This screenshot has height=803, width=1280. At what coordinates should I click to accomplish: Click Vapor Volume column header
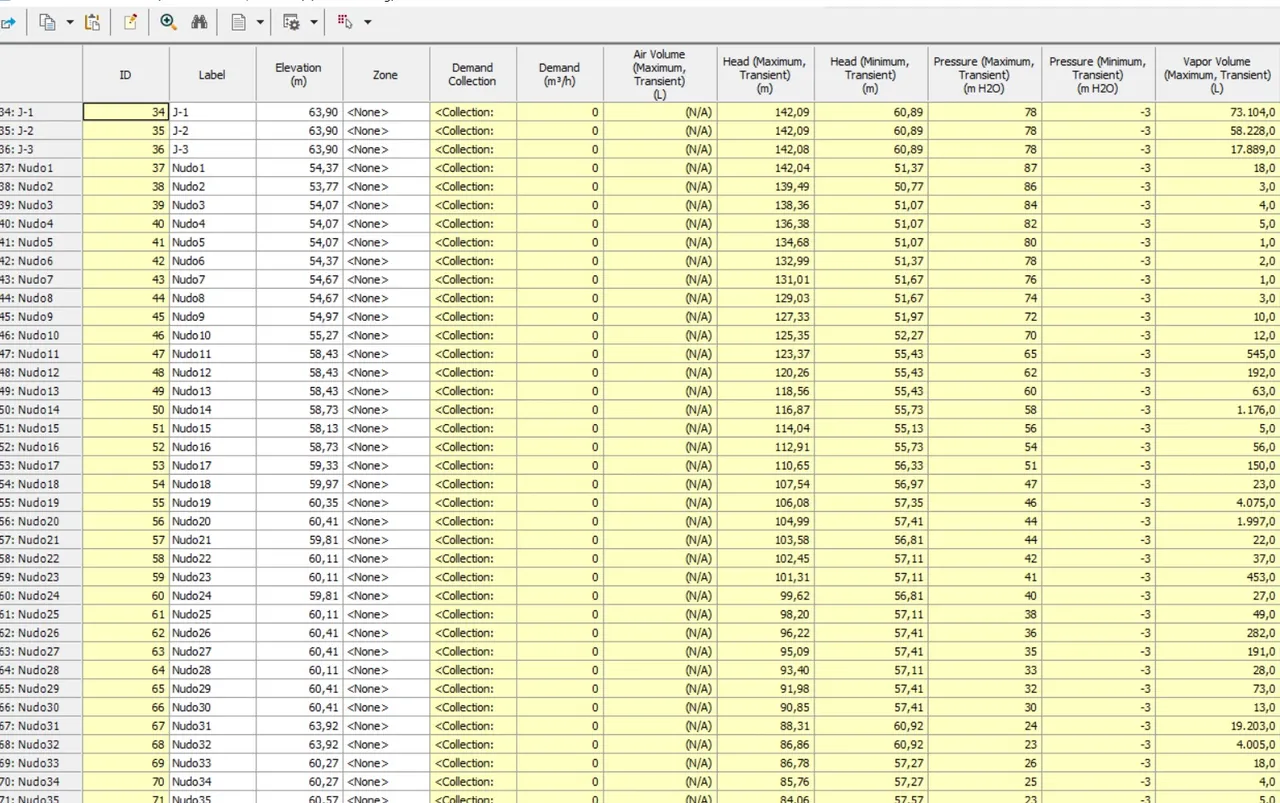point(1217,74)
